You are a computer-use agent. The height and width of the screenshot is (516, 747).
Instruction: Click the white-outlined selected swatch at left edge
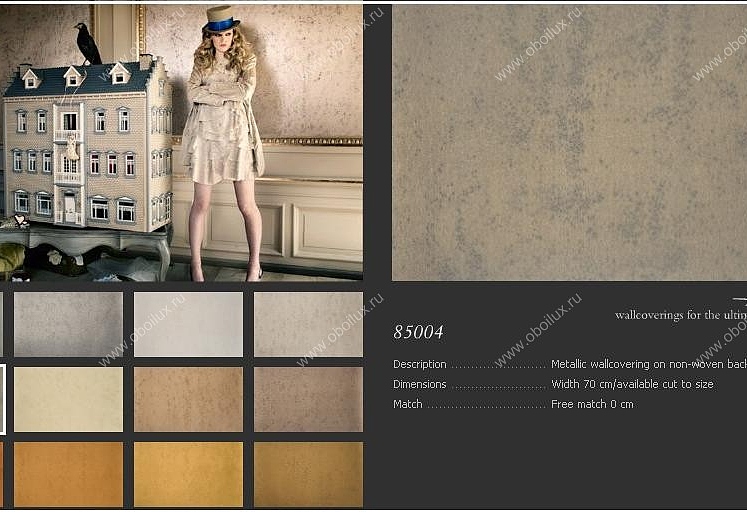point(2,399)
